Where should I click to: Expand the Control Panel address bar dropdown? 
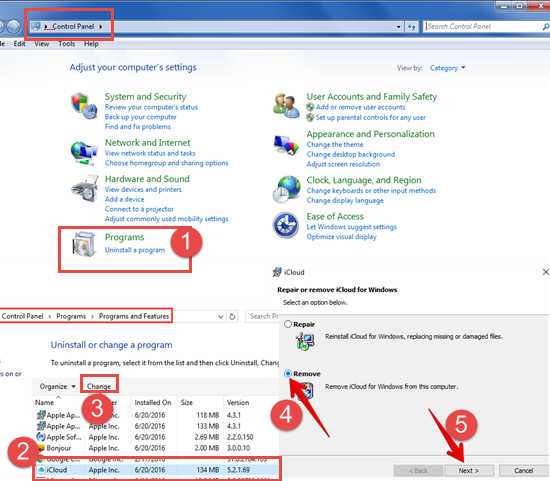[398, 27]
